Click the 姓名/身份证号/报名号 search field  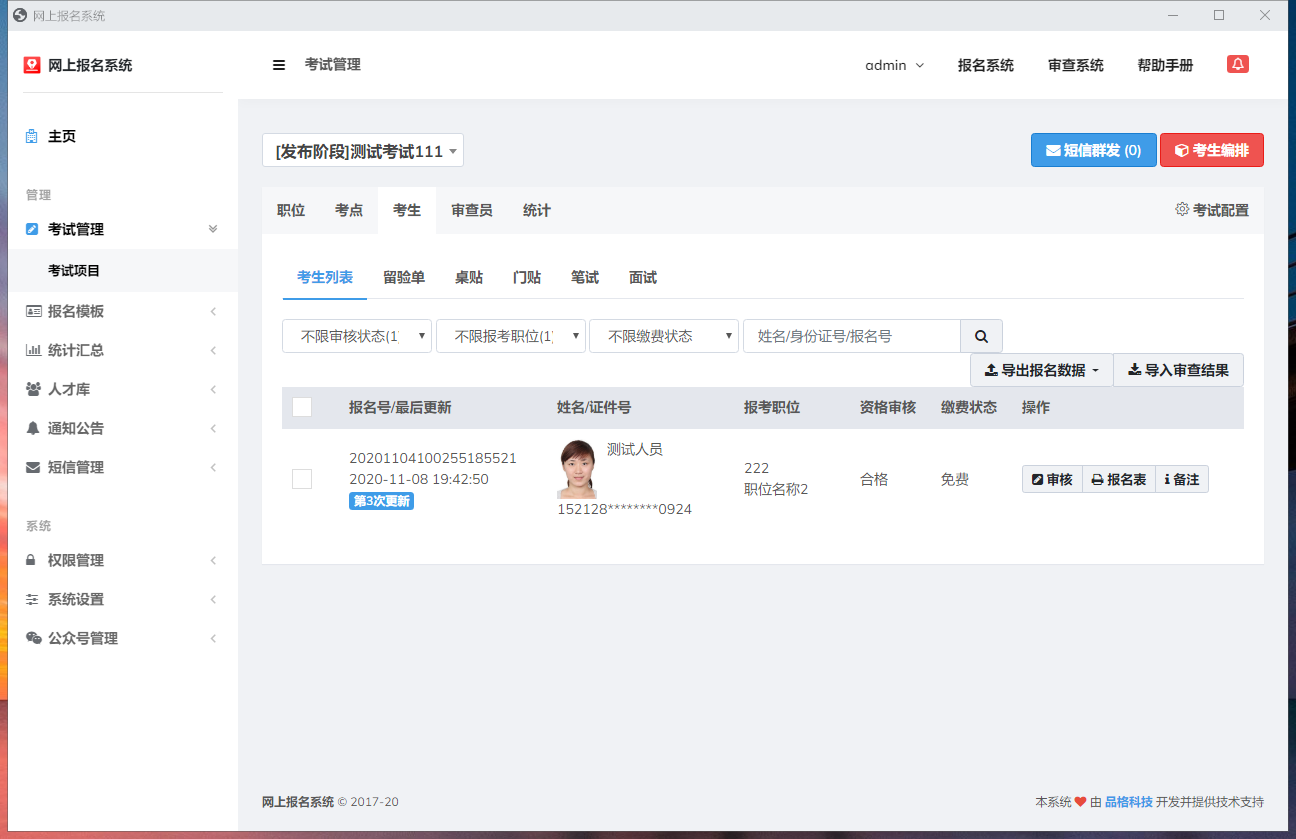851,337
